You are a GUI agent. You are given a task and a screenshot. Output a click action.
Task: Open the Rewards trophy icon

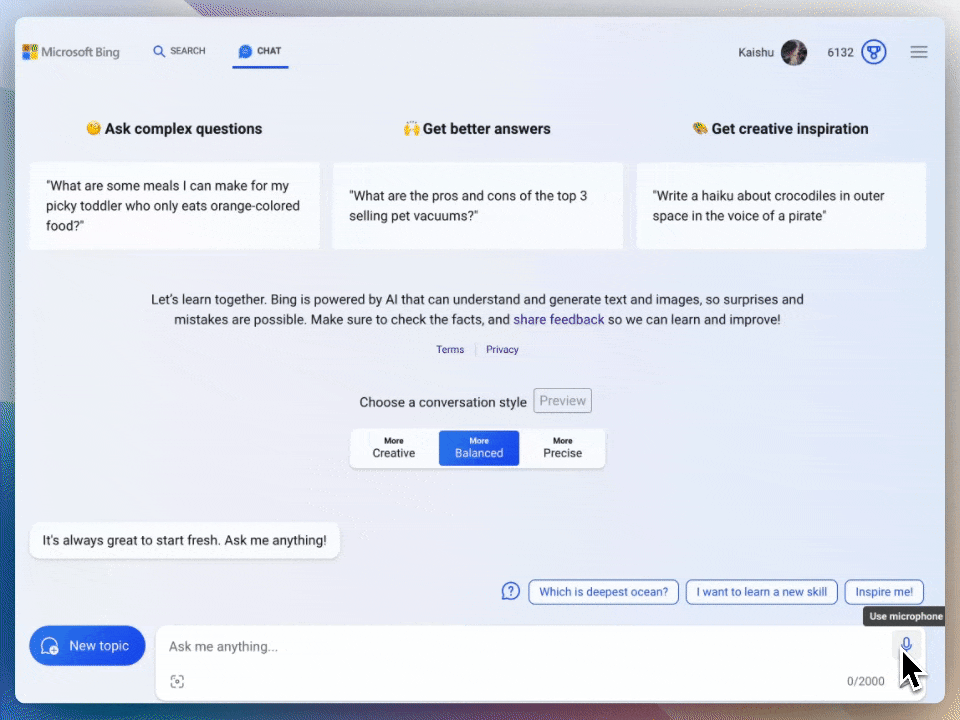[874, 52]
